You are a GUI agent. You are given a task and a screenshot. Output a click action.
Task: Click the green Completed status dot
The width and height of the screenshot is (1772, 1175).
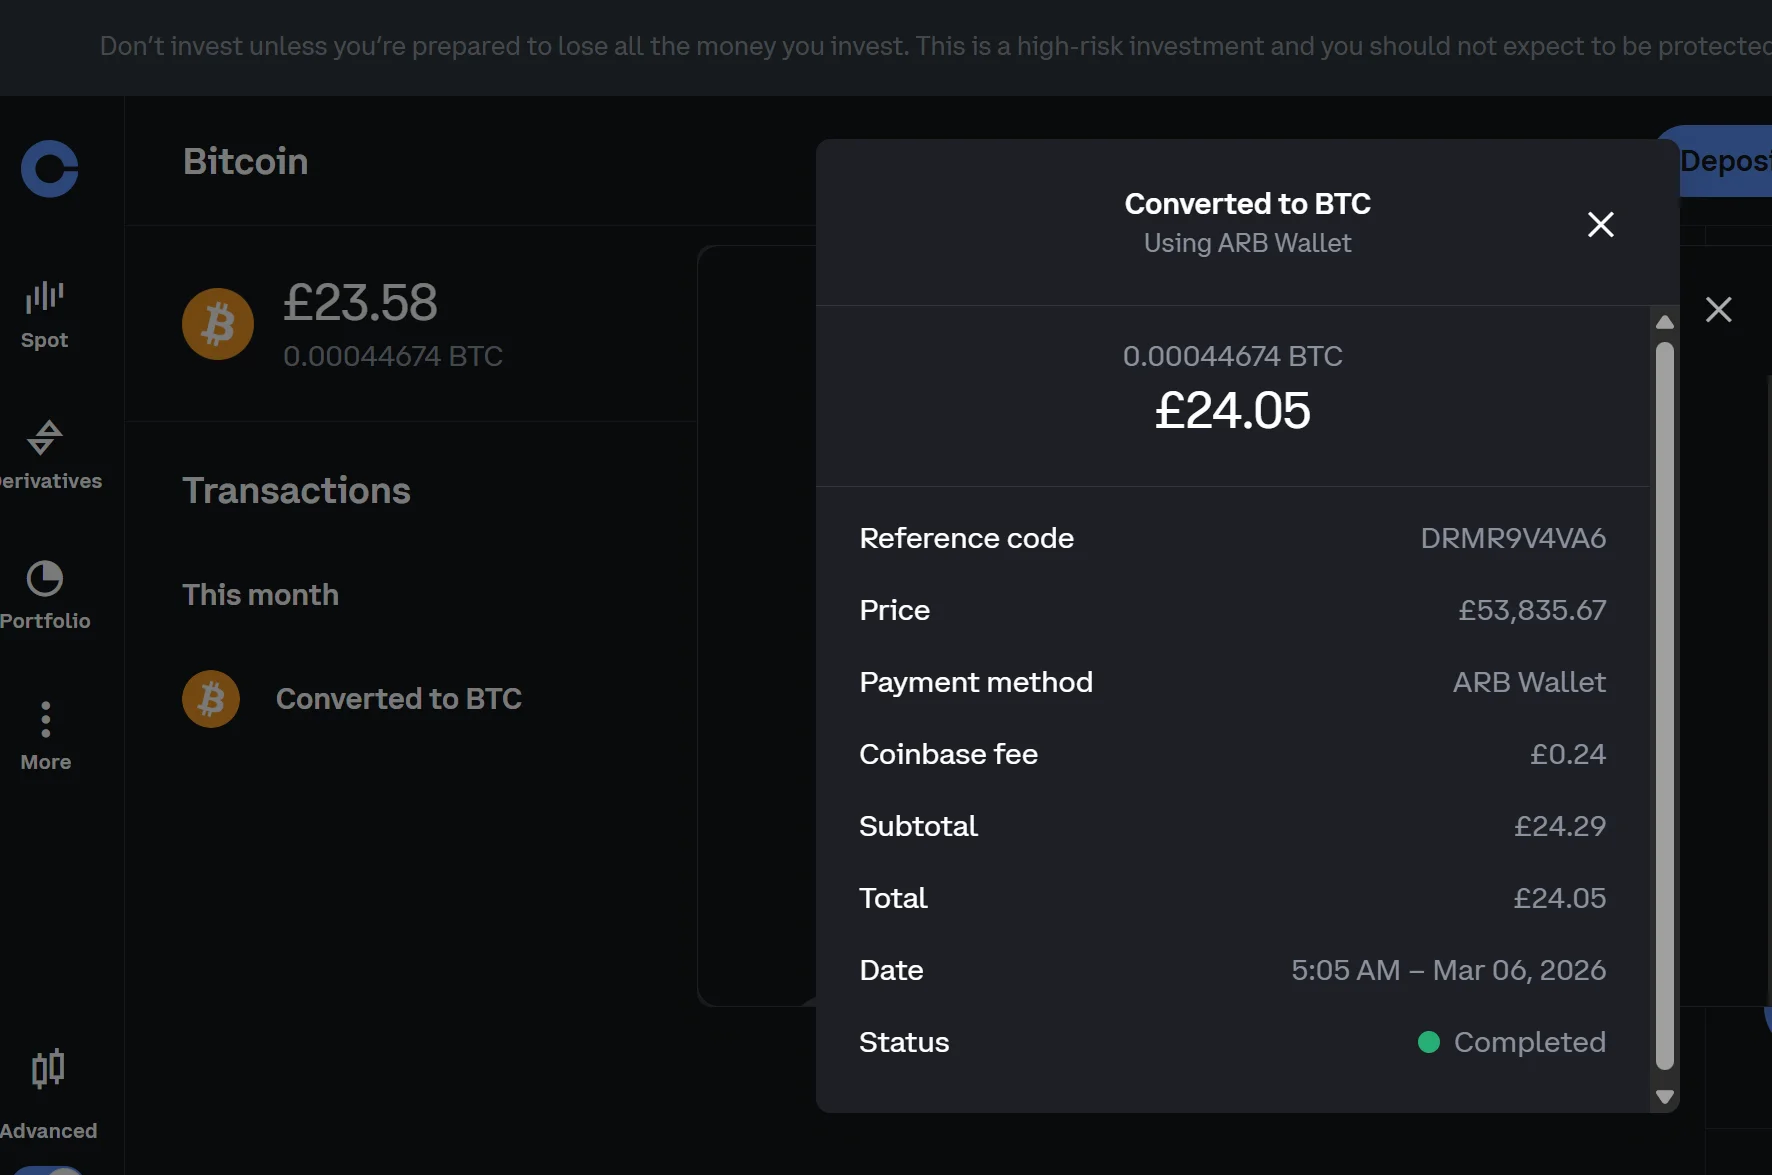(1431, 1042)
